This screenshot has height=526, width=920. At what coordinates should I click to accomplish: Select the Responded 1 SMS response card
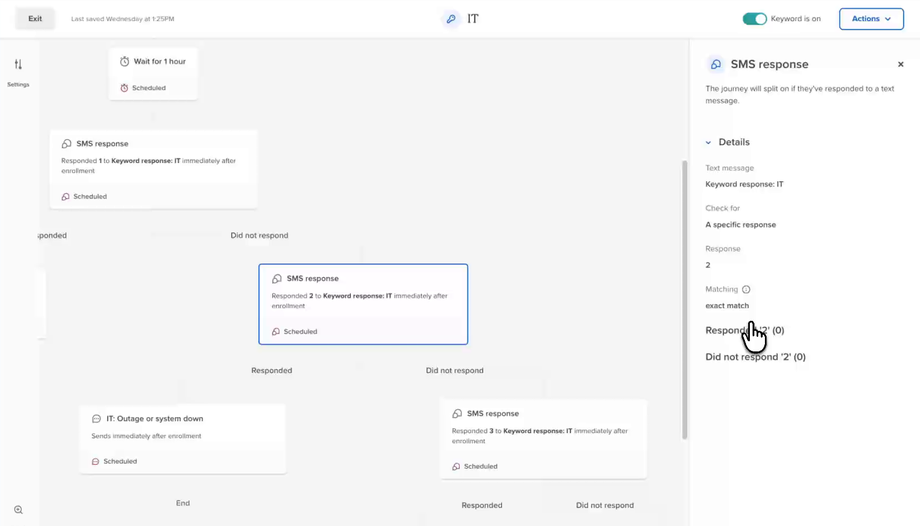[154, 170]
